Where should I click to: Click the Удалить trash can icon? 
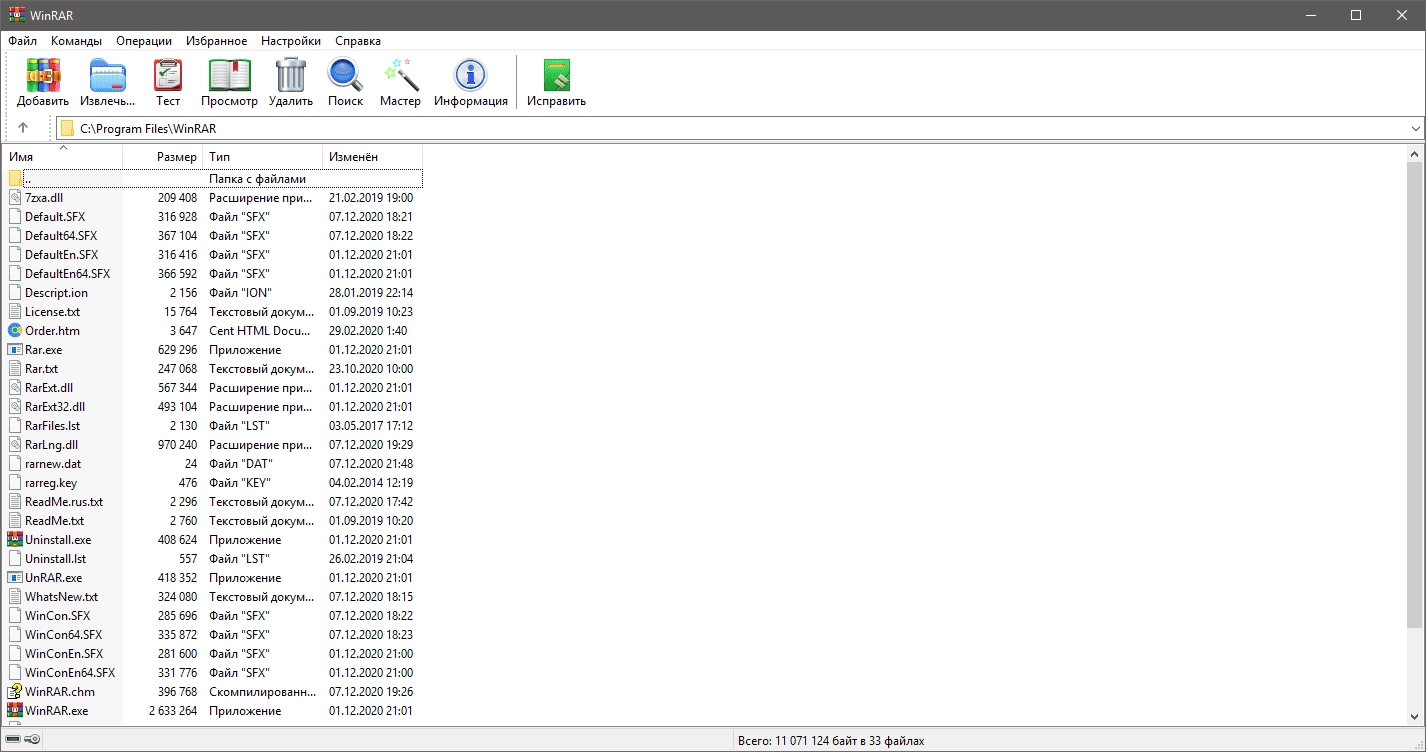[291, 76]
